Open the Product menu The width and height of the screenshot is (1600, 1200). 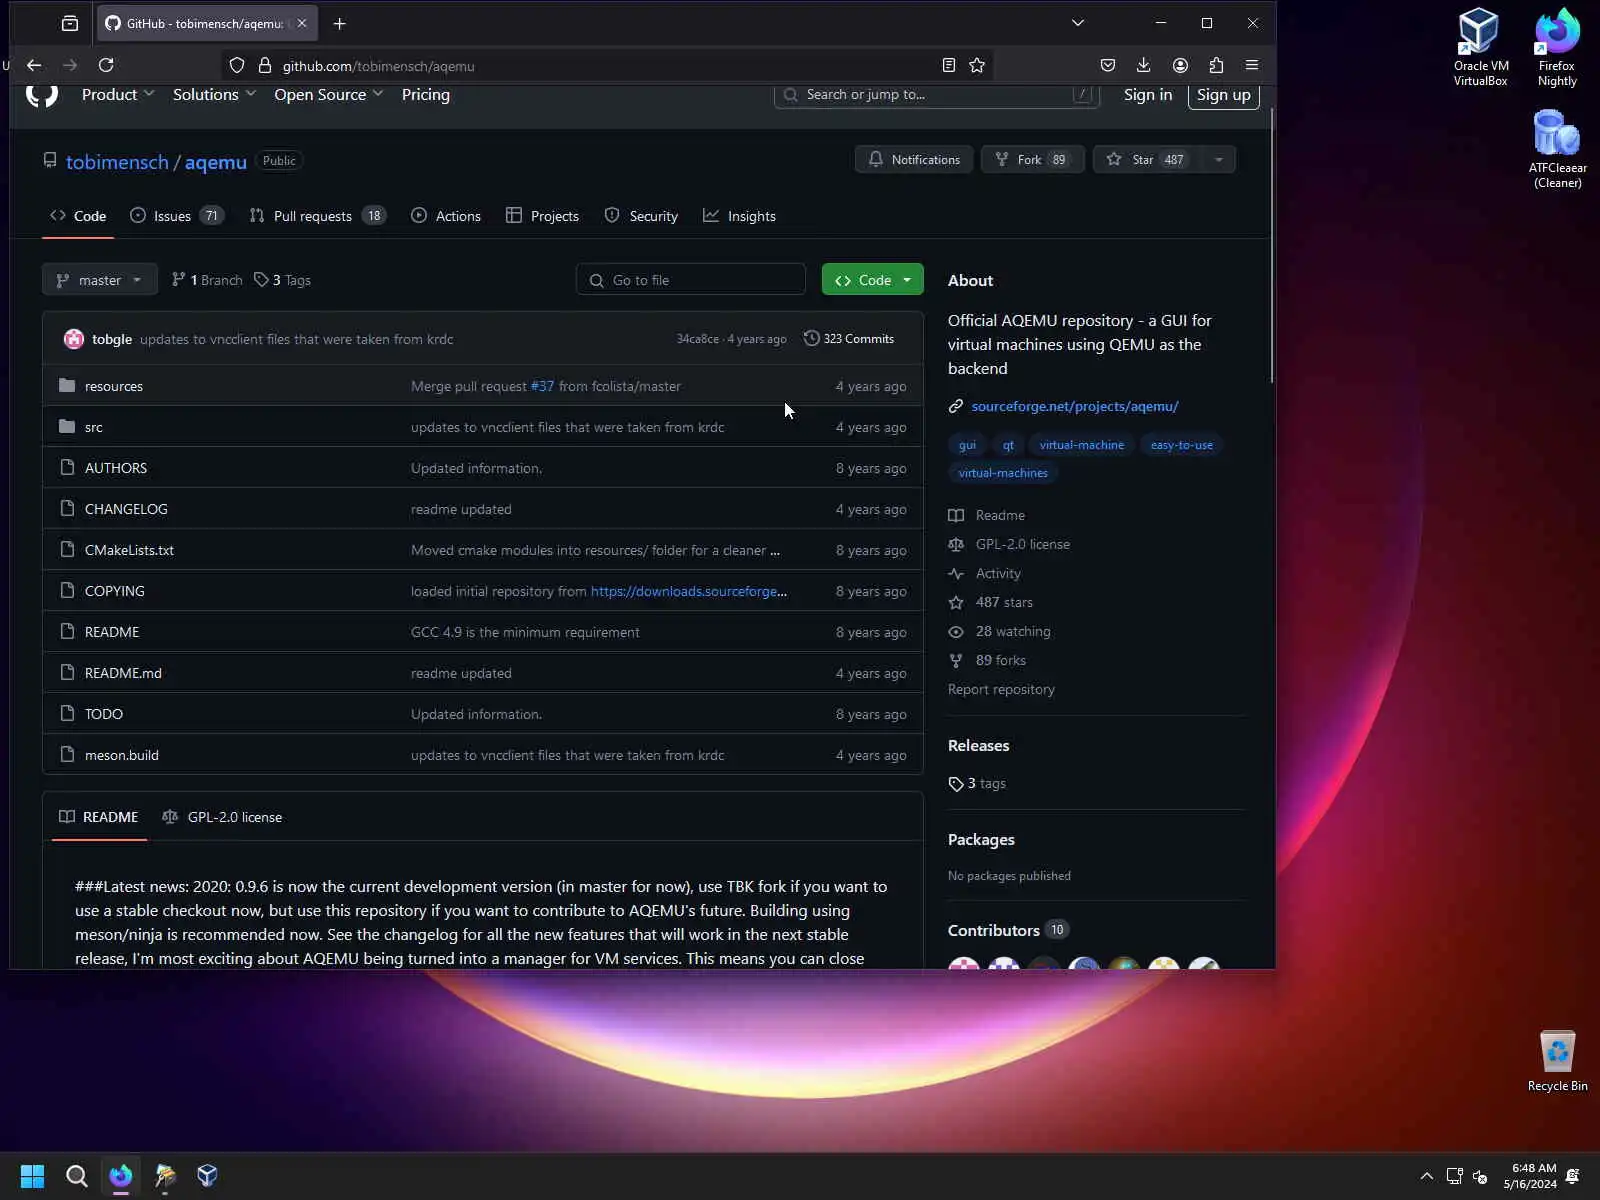pyautogui.click(x=118, y=94)
